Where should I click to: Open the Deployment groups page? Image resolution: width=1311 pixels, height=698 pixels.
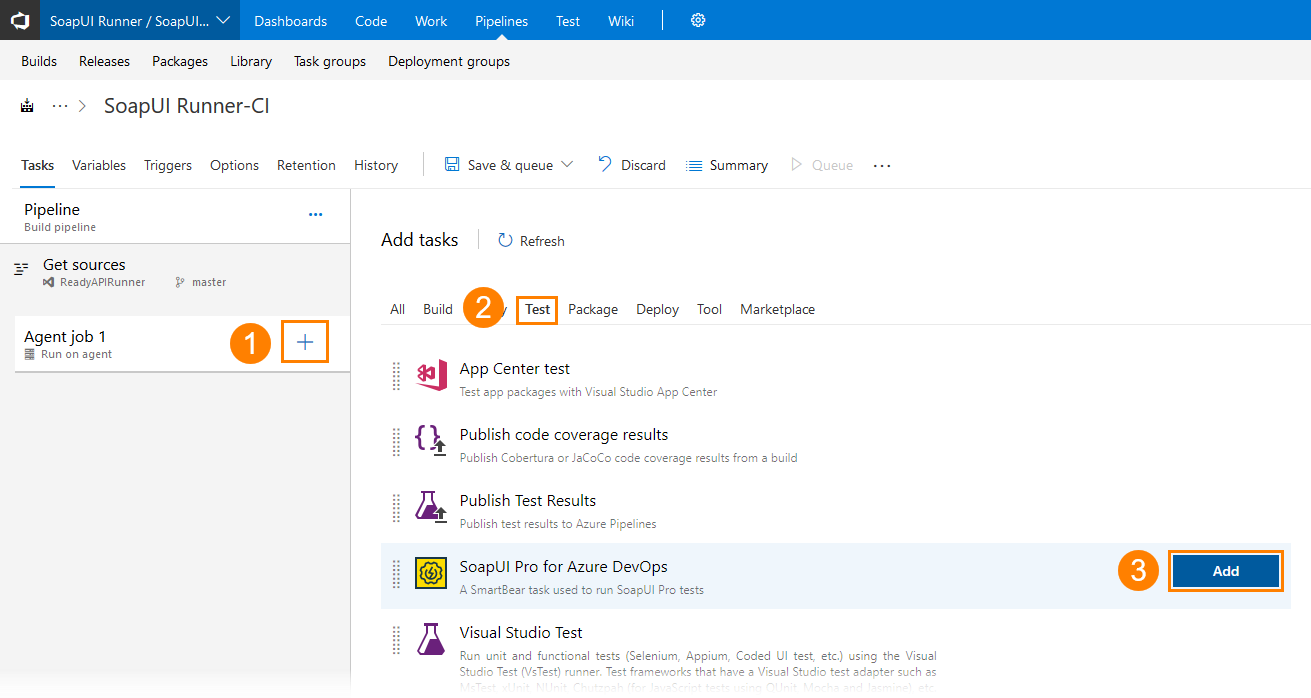point(449,61)
